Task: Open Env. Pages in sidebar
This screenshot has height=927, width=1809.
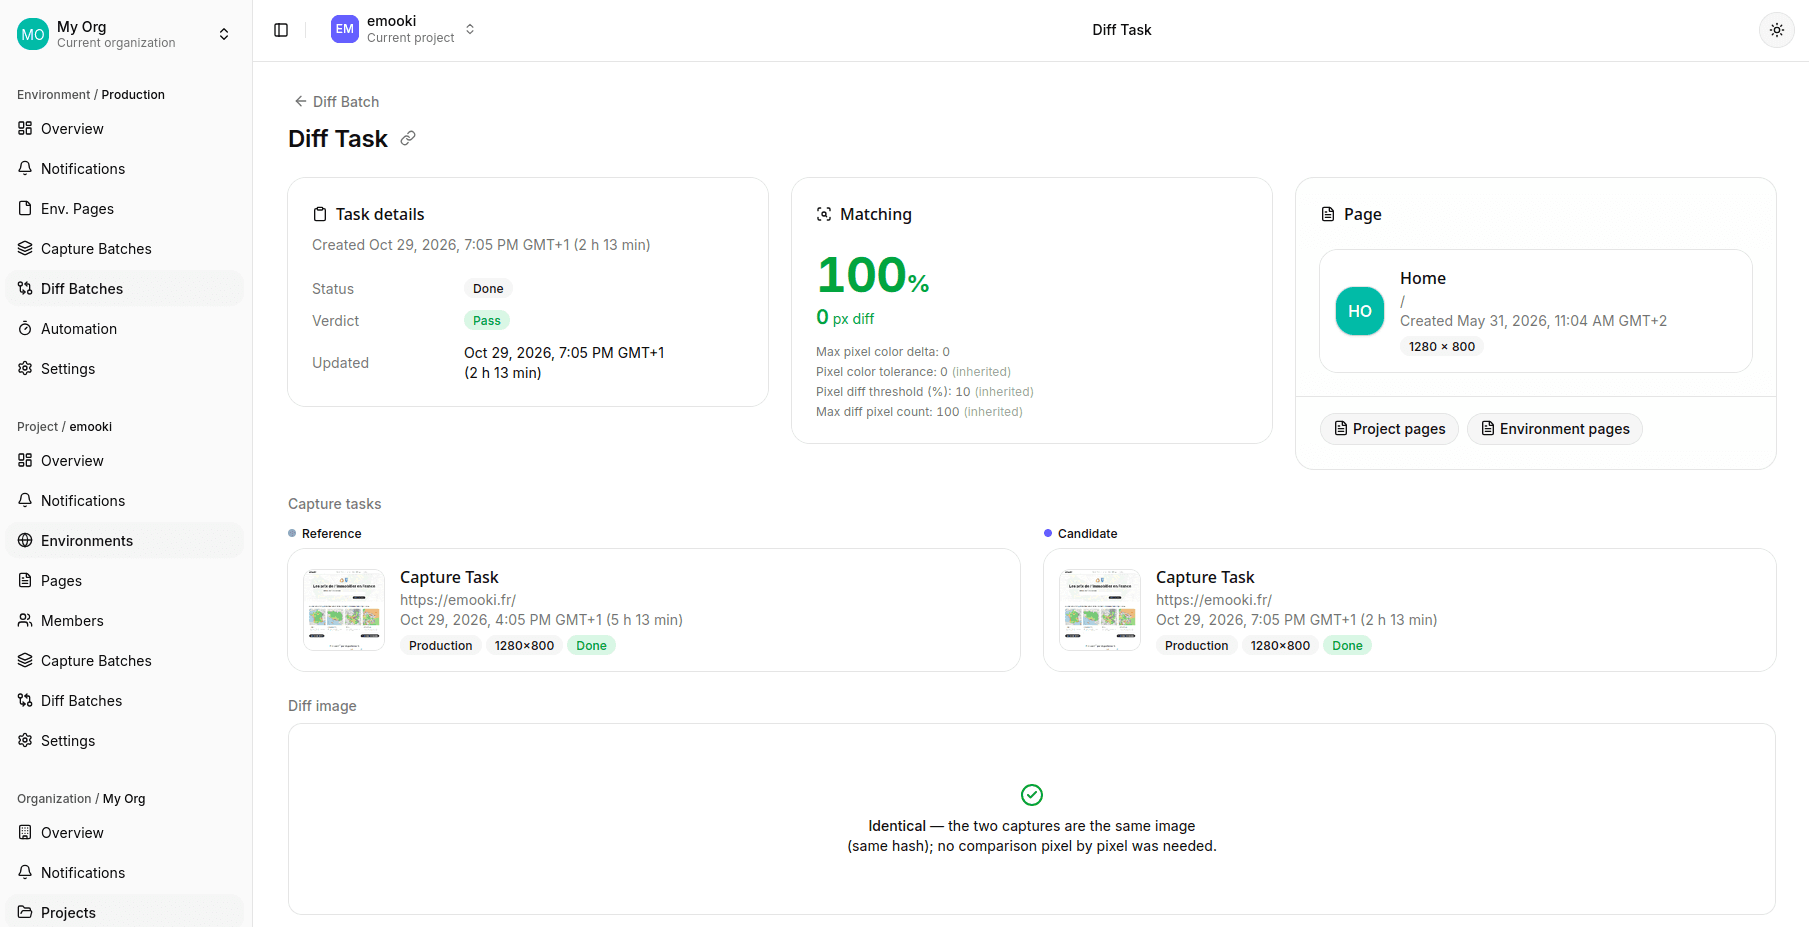Action: [125, 209]
